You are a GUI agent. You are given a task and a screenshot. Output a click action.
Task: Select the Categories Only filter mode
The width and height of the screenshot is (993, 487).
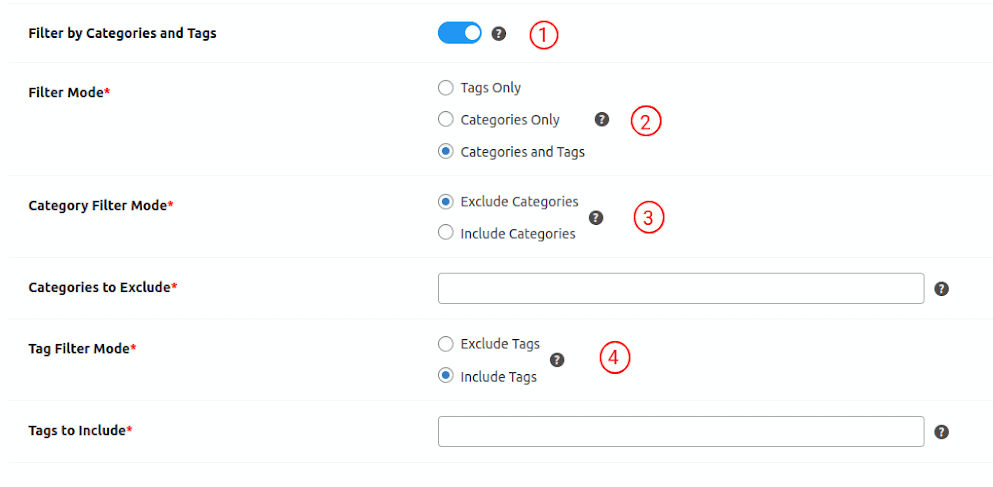pos(446,120)
